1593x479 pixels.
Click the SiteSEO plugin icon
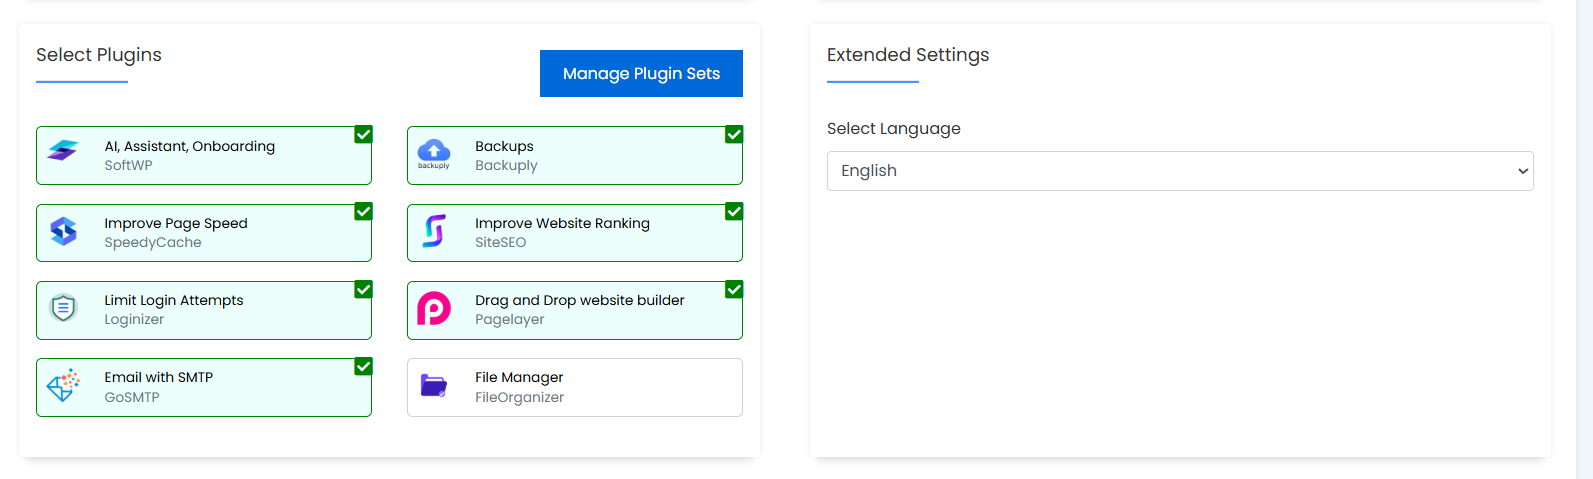pyautogui.click(x=434, y=231)
